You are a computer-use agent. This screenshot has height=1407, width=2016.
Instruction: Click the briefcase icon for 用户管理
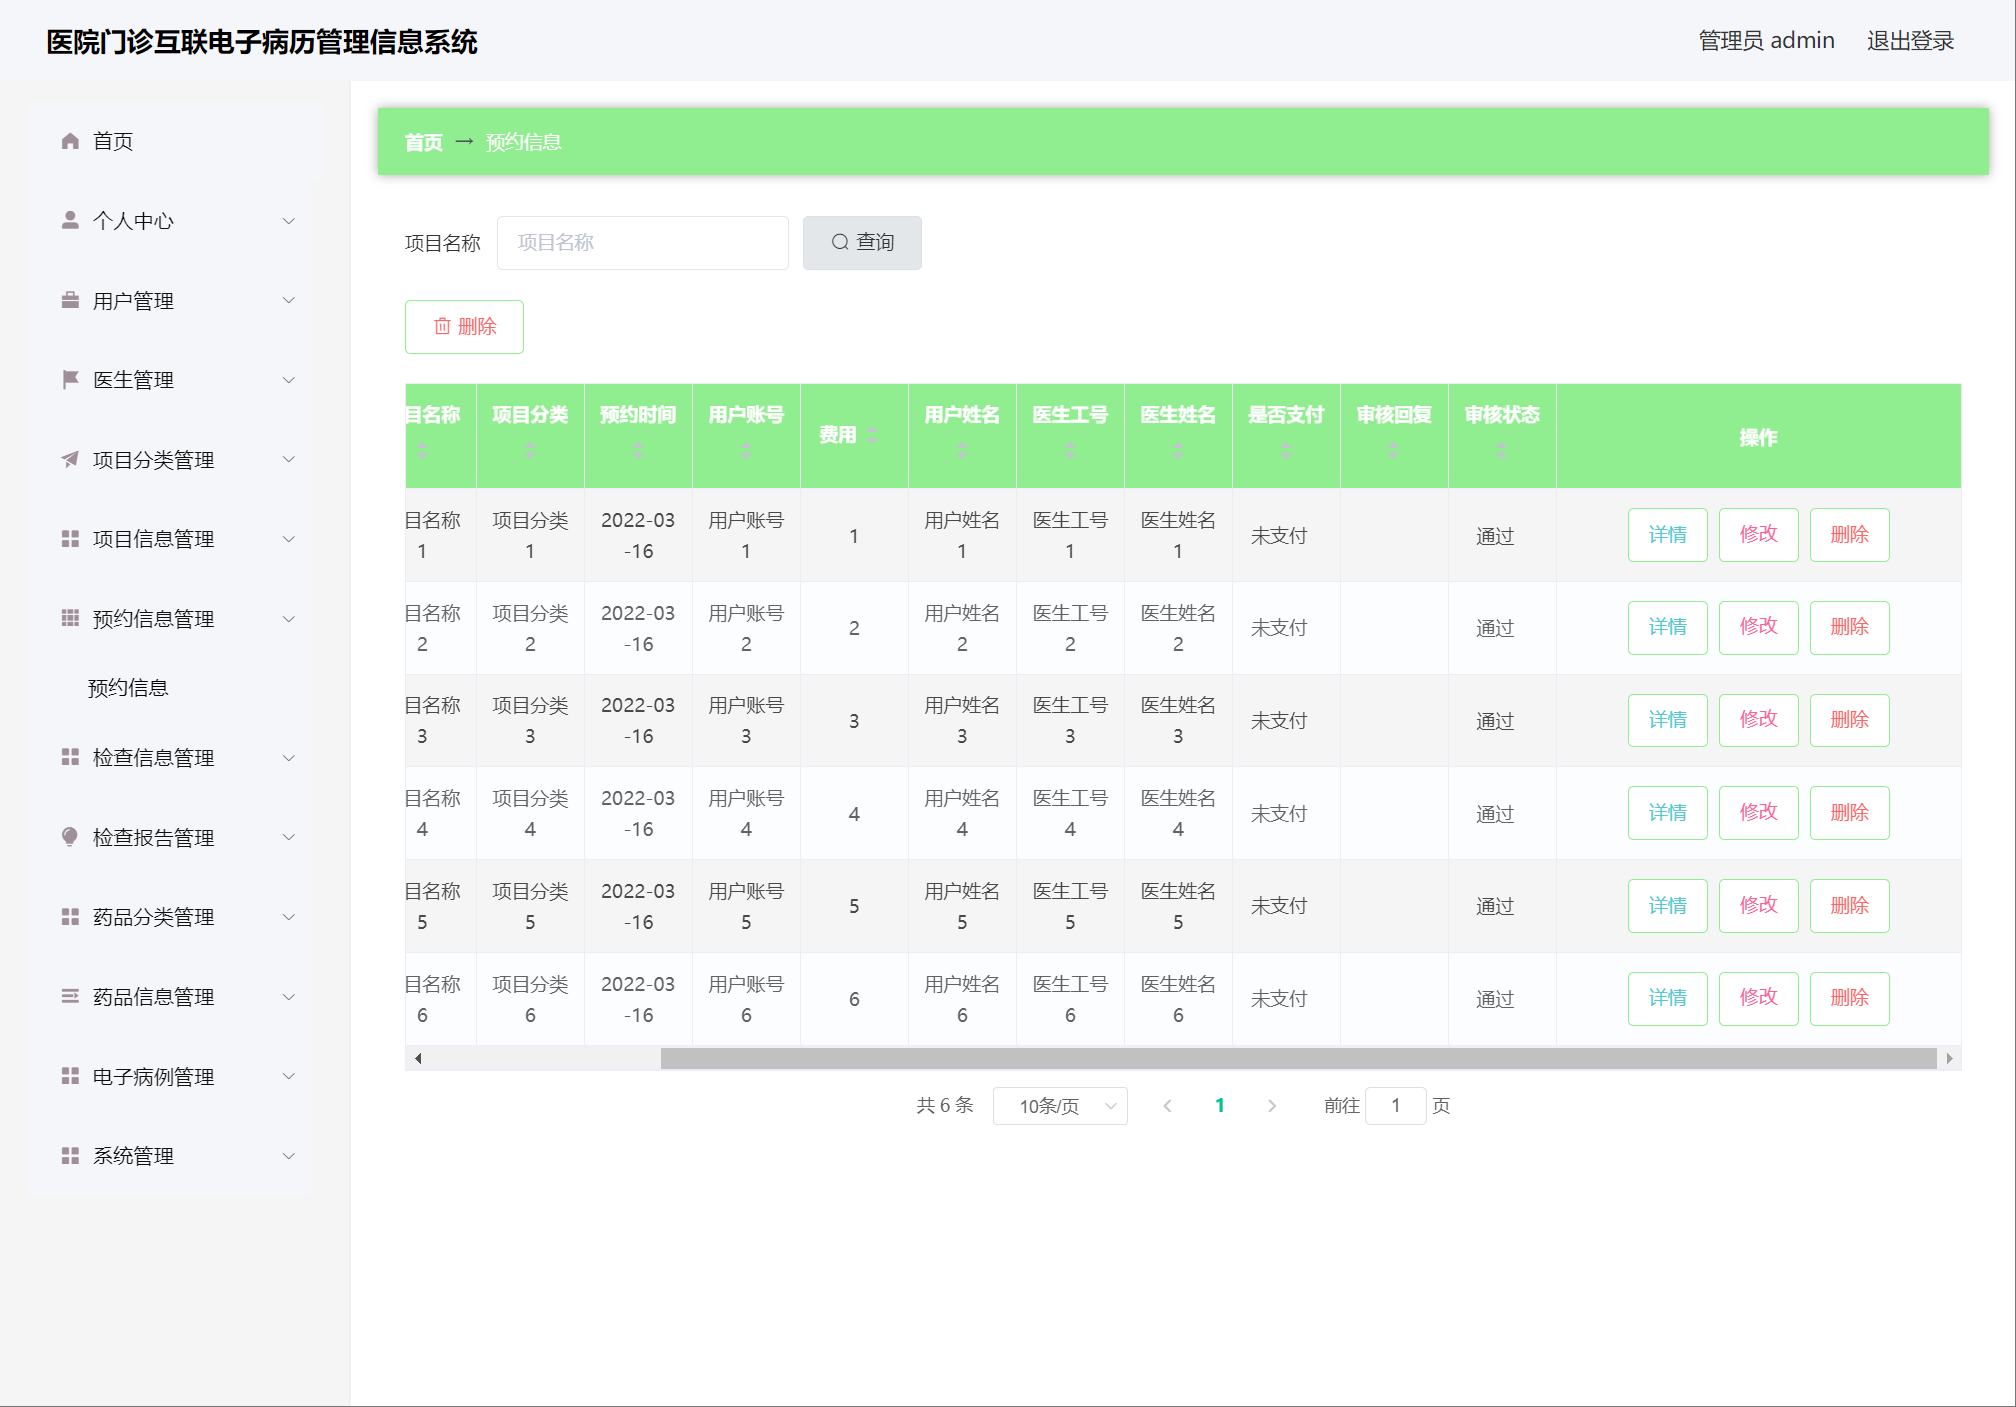click(x=70, y=300)
